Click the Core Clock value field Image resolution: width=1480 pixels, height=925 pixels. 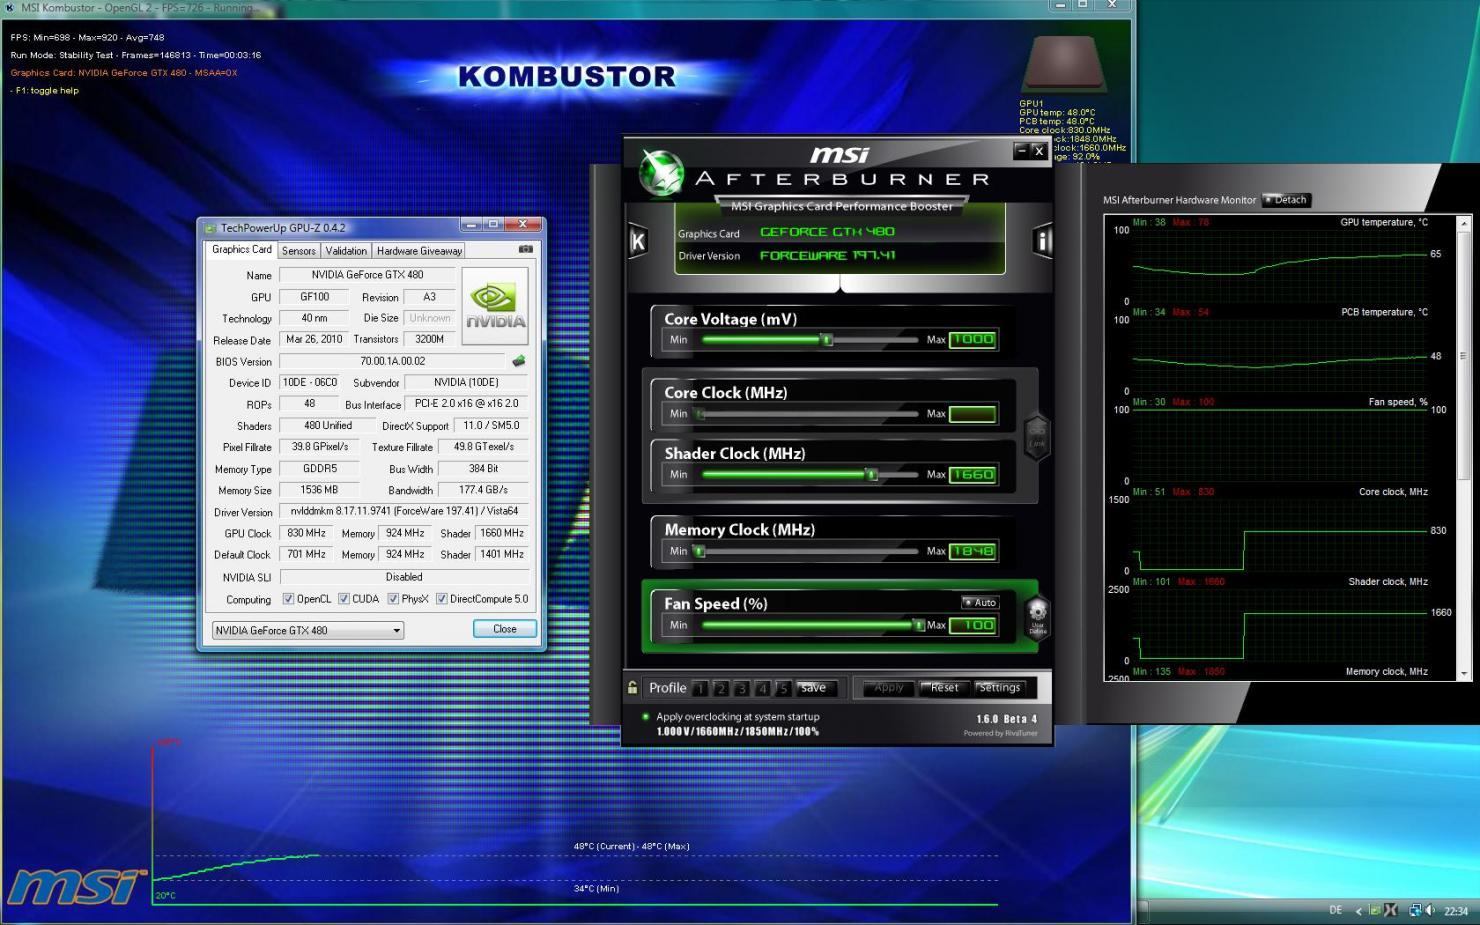(972, 414)
